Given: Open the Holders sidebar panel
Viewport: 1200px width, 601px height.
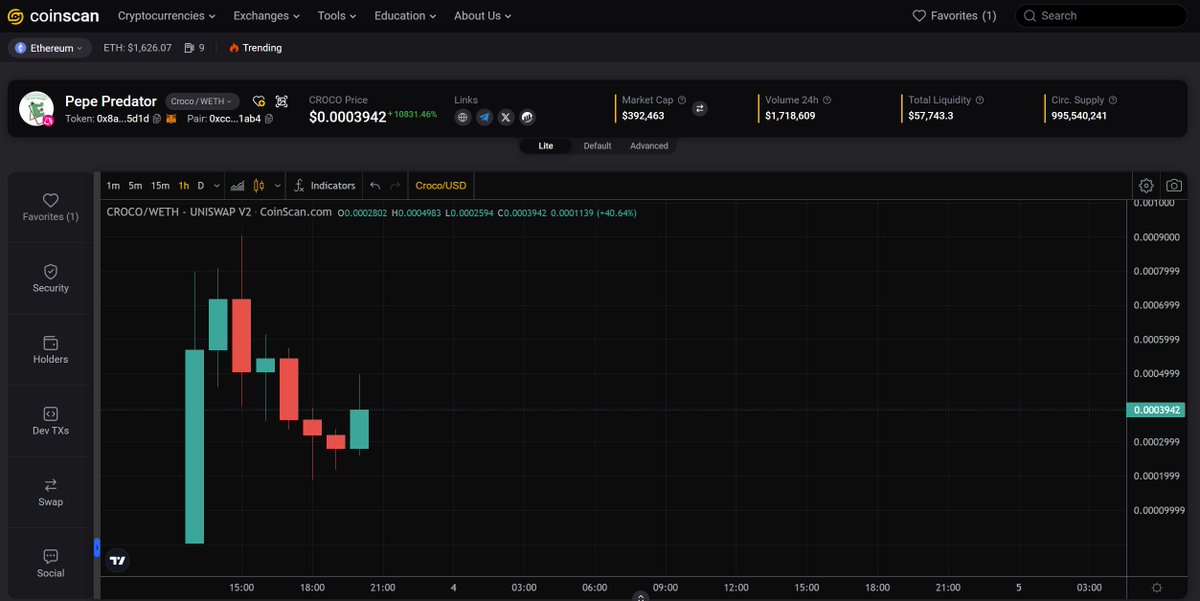Looking at the screenshot, I should [51, 350].
